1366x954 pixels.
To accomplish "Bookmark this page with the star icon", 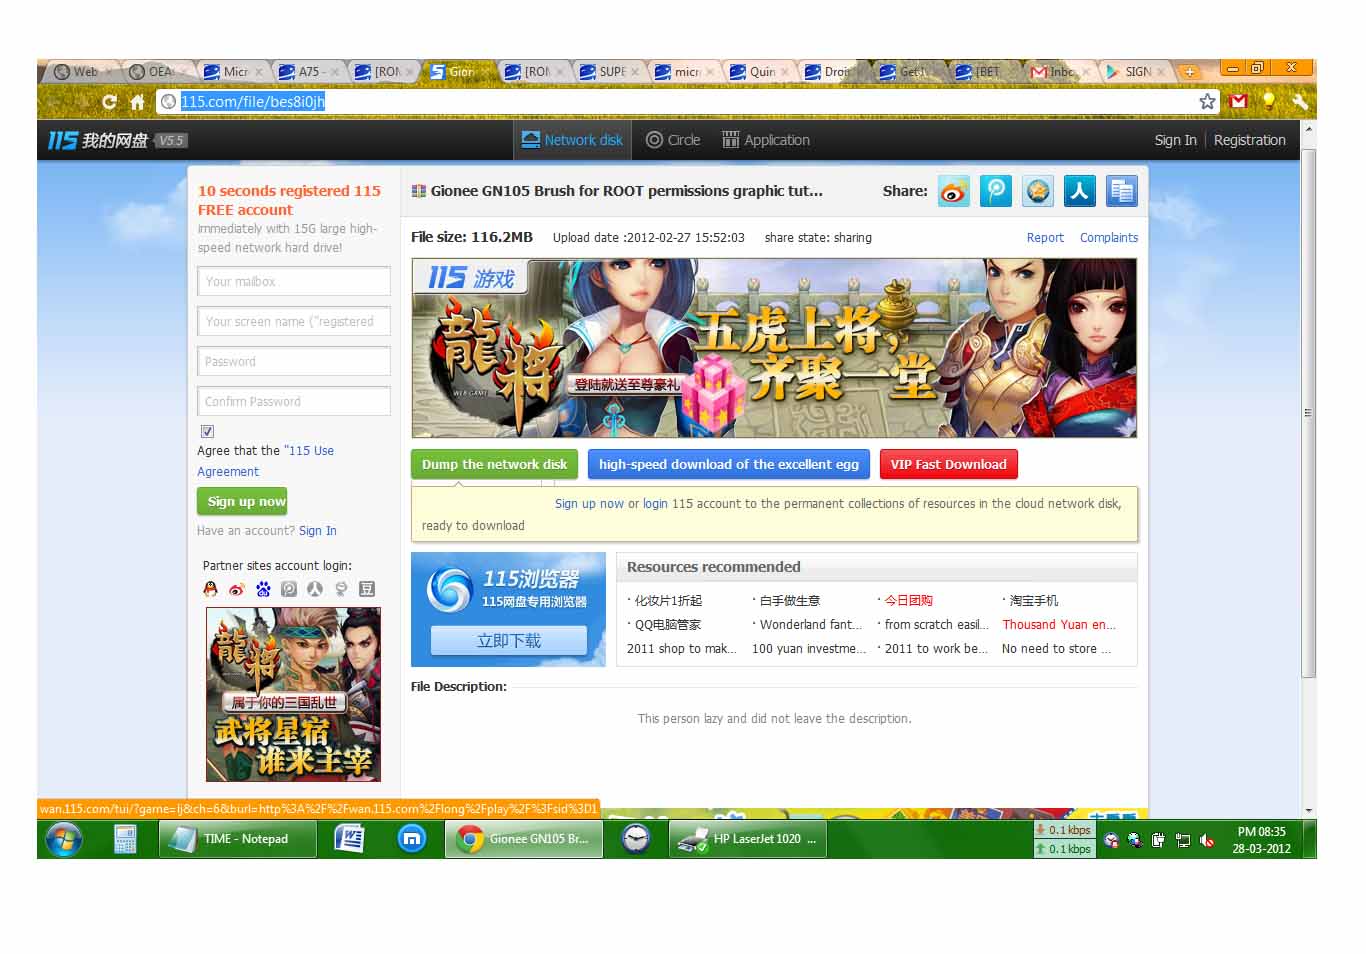I will click(x=1207, y=101).
